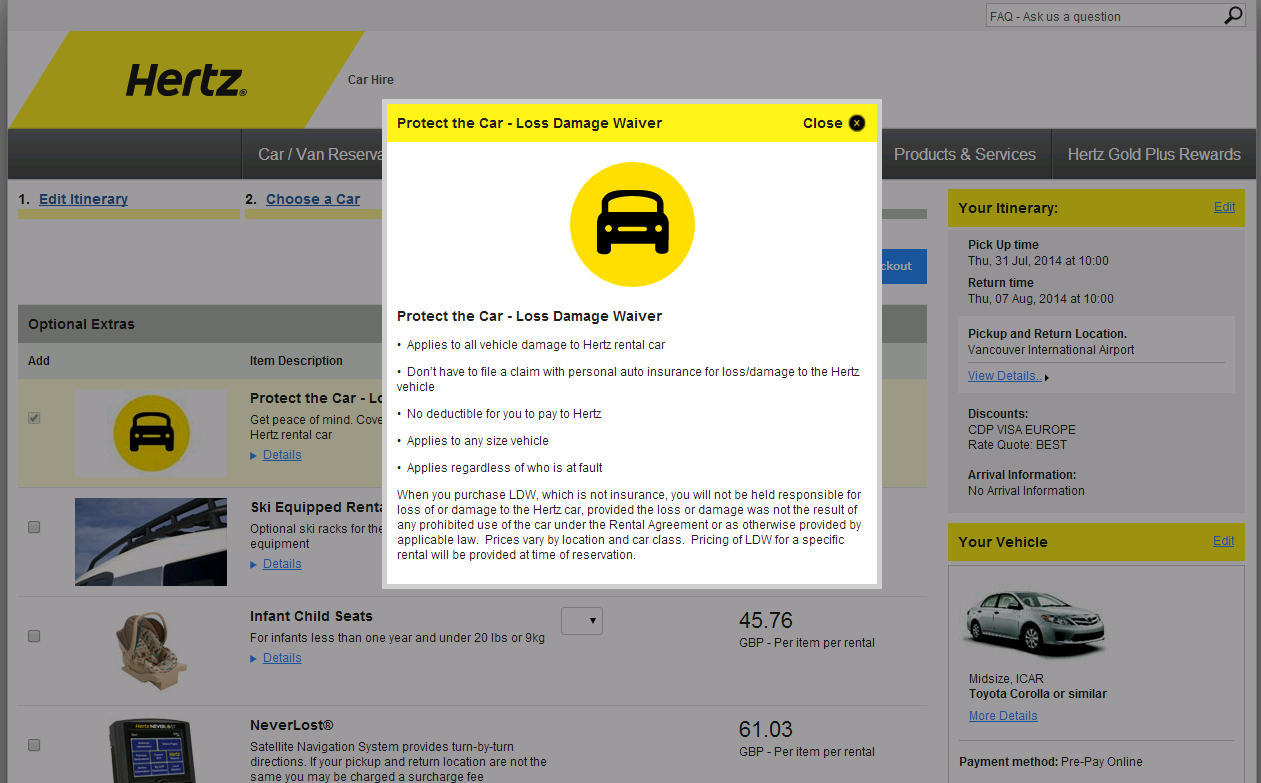Open the Hertz Gold Plus Rewards menu
Viewport: 1261px width, 783px height.
pos(1154,154)
